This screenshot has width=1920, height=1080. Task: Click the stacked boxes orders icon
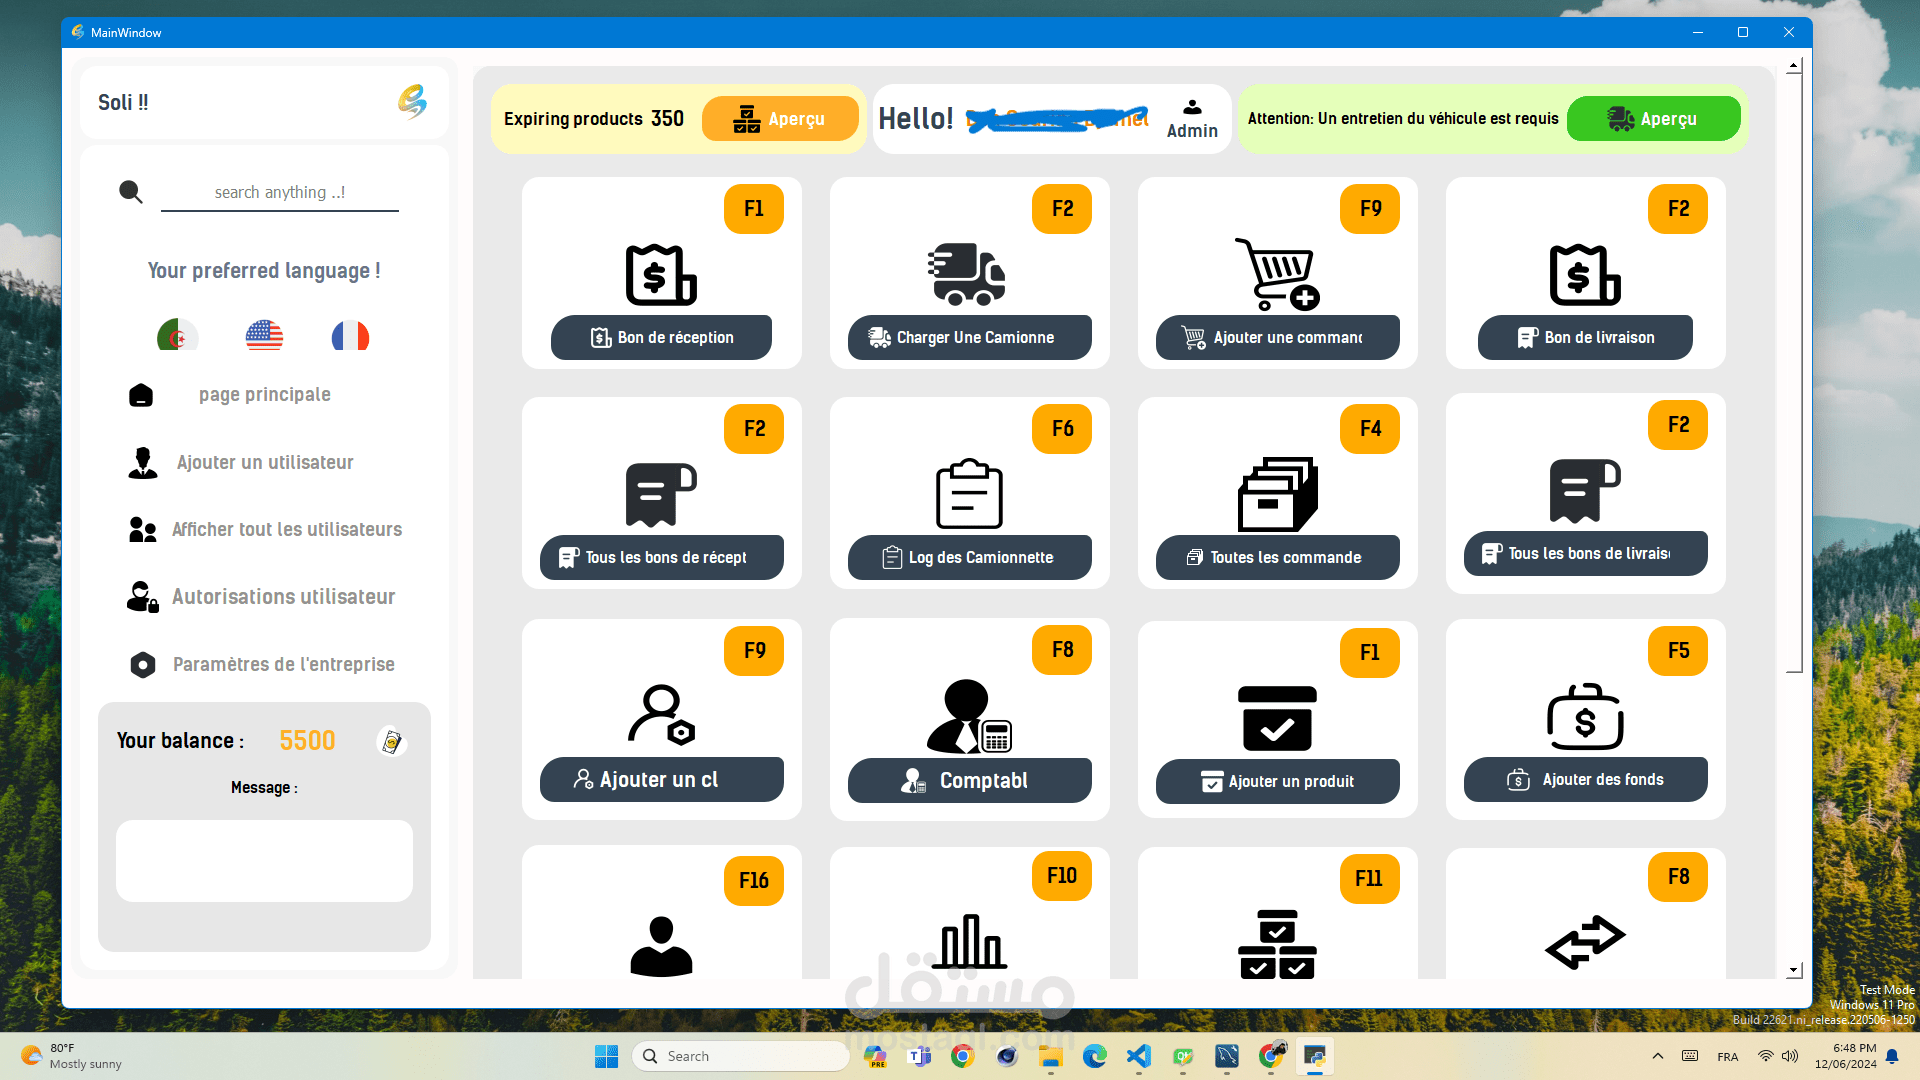pyautogui.click(x=1277, y=494)
